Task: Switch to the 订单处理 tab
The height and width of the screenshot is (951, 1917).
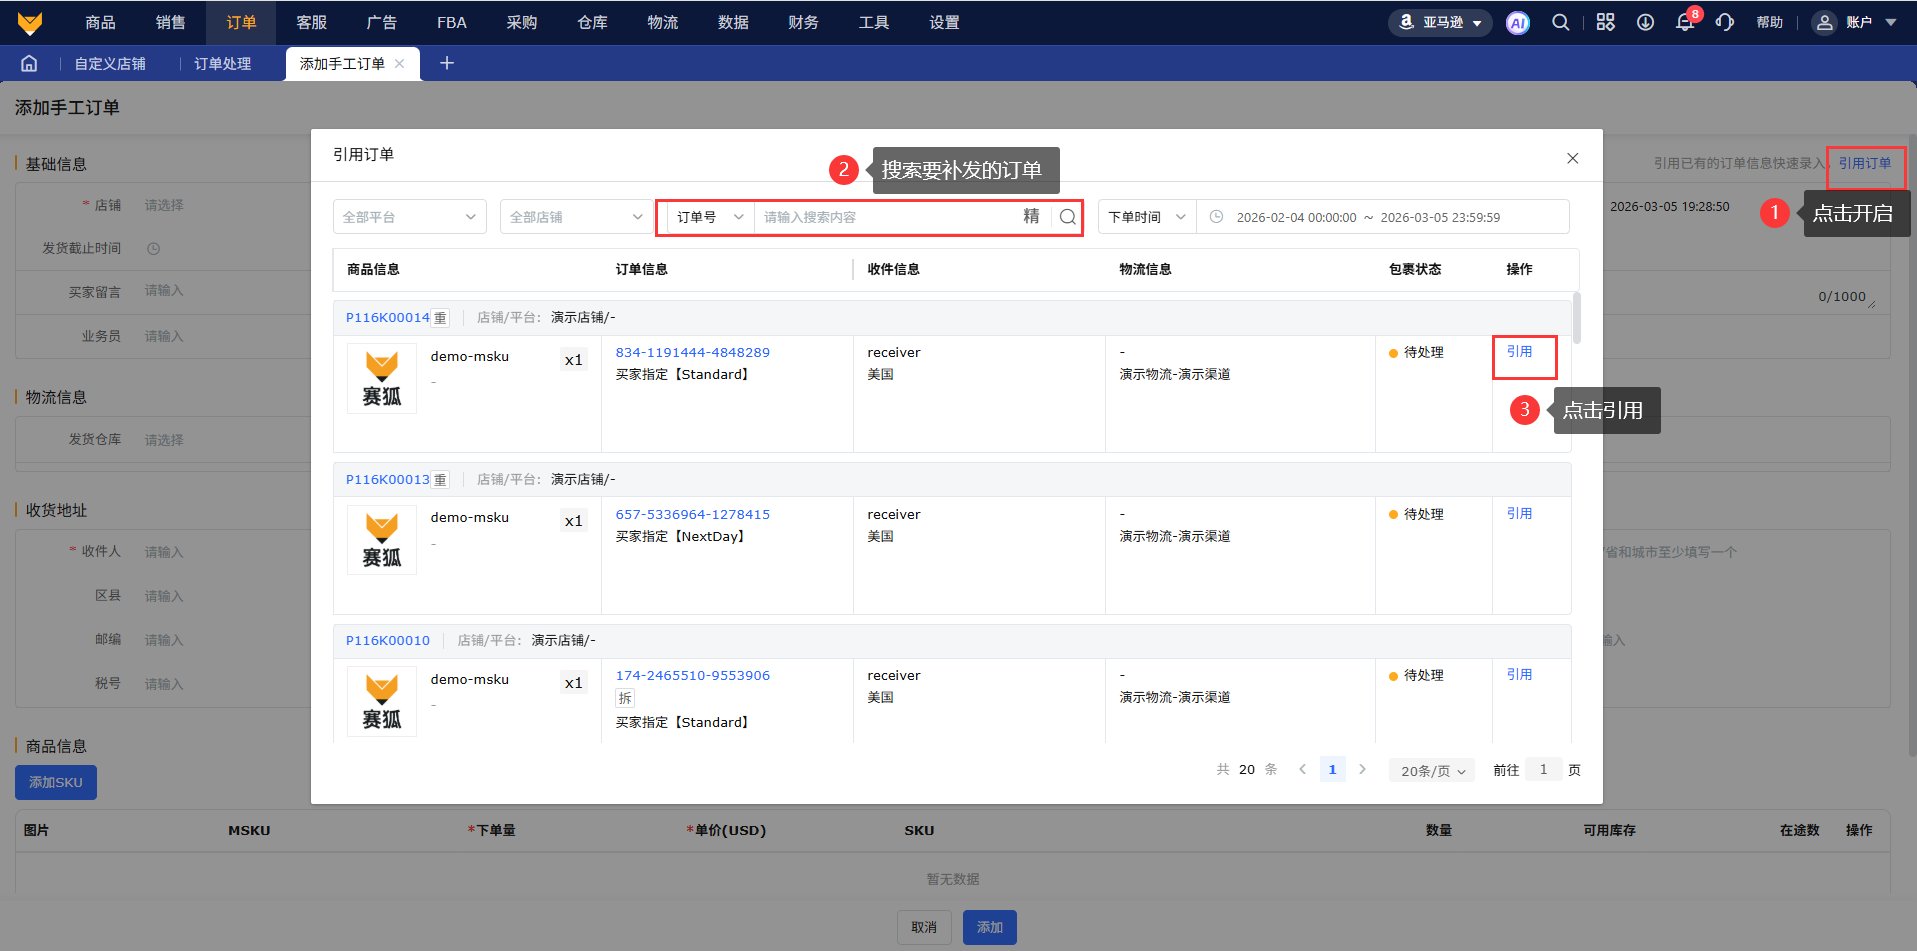Action: pos(222,64)
